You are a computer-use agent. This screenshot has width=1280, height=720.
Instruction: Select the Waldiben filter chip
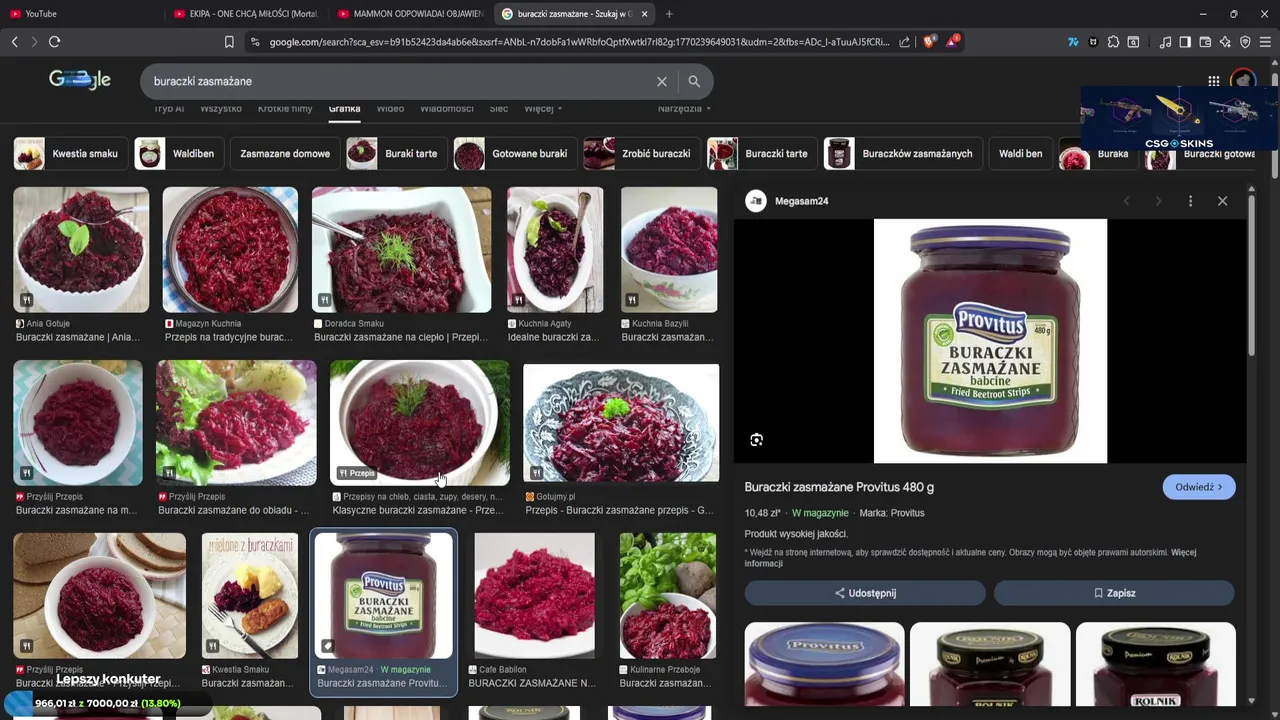[179, 154]
